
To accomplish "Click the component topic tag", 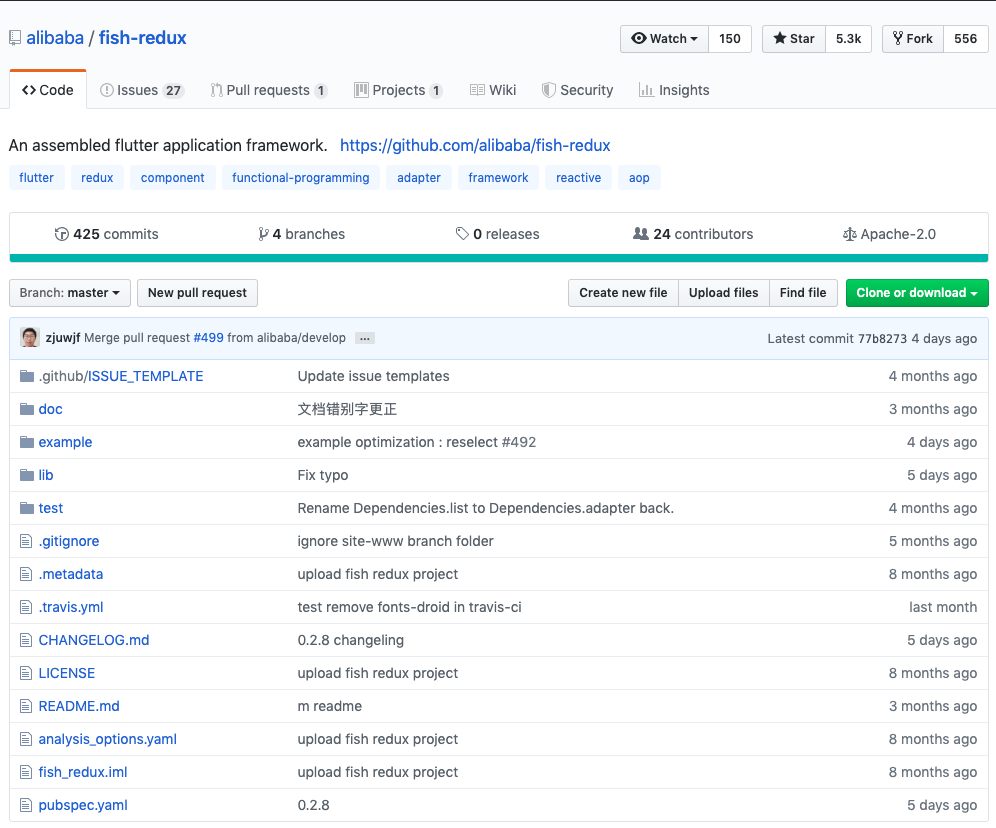I will coord(173,178).
